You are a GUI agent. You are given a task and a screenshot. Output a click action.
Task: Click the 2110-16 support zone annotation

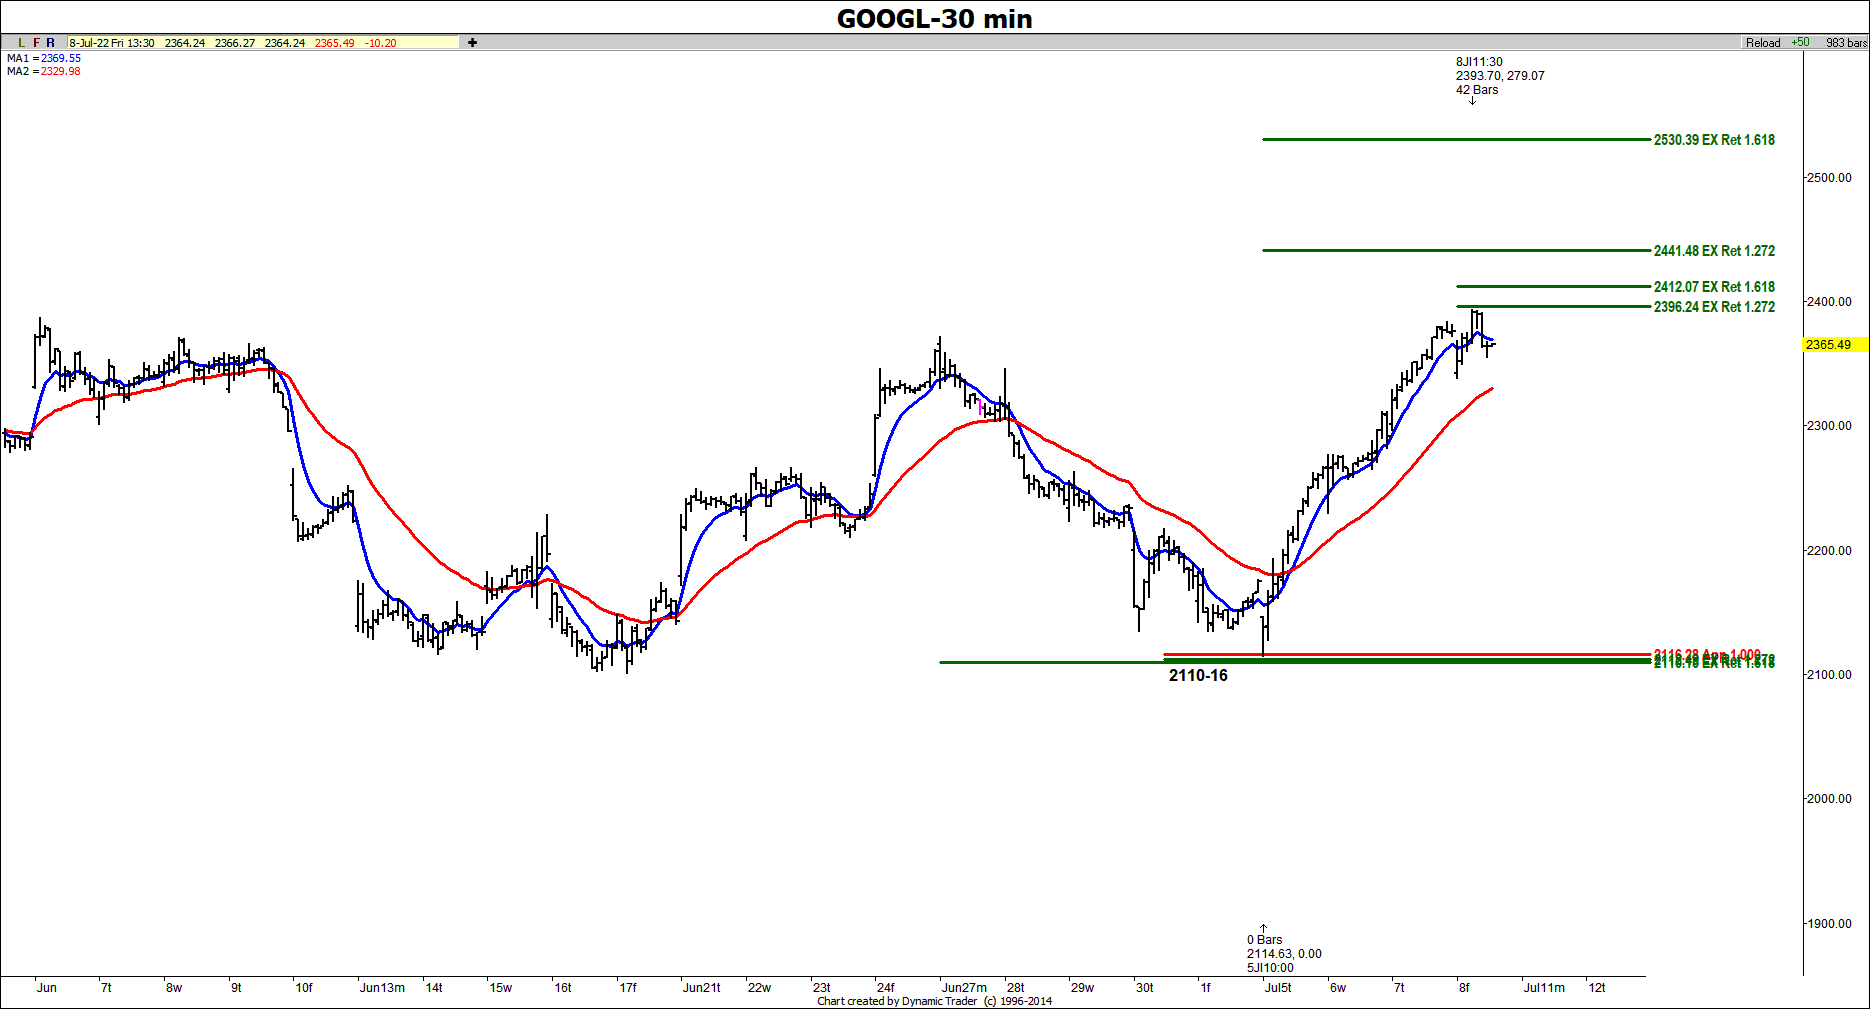pos(1198,676)
